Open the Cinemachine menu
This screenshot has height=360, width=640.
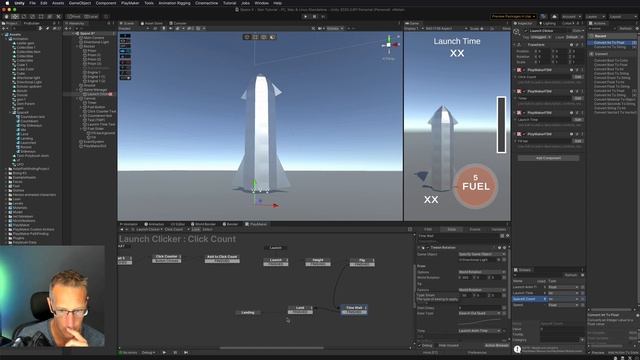tap(206, 3)
